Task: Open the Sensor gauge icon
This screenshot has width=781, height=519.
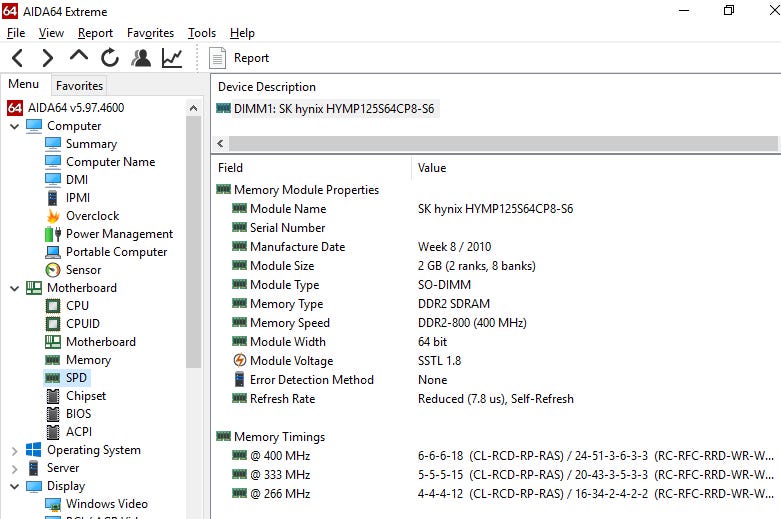Action: (x=53, y=270)
